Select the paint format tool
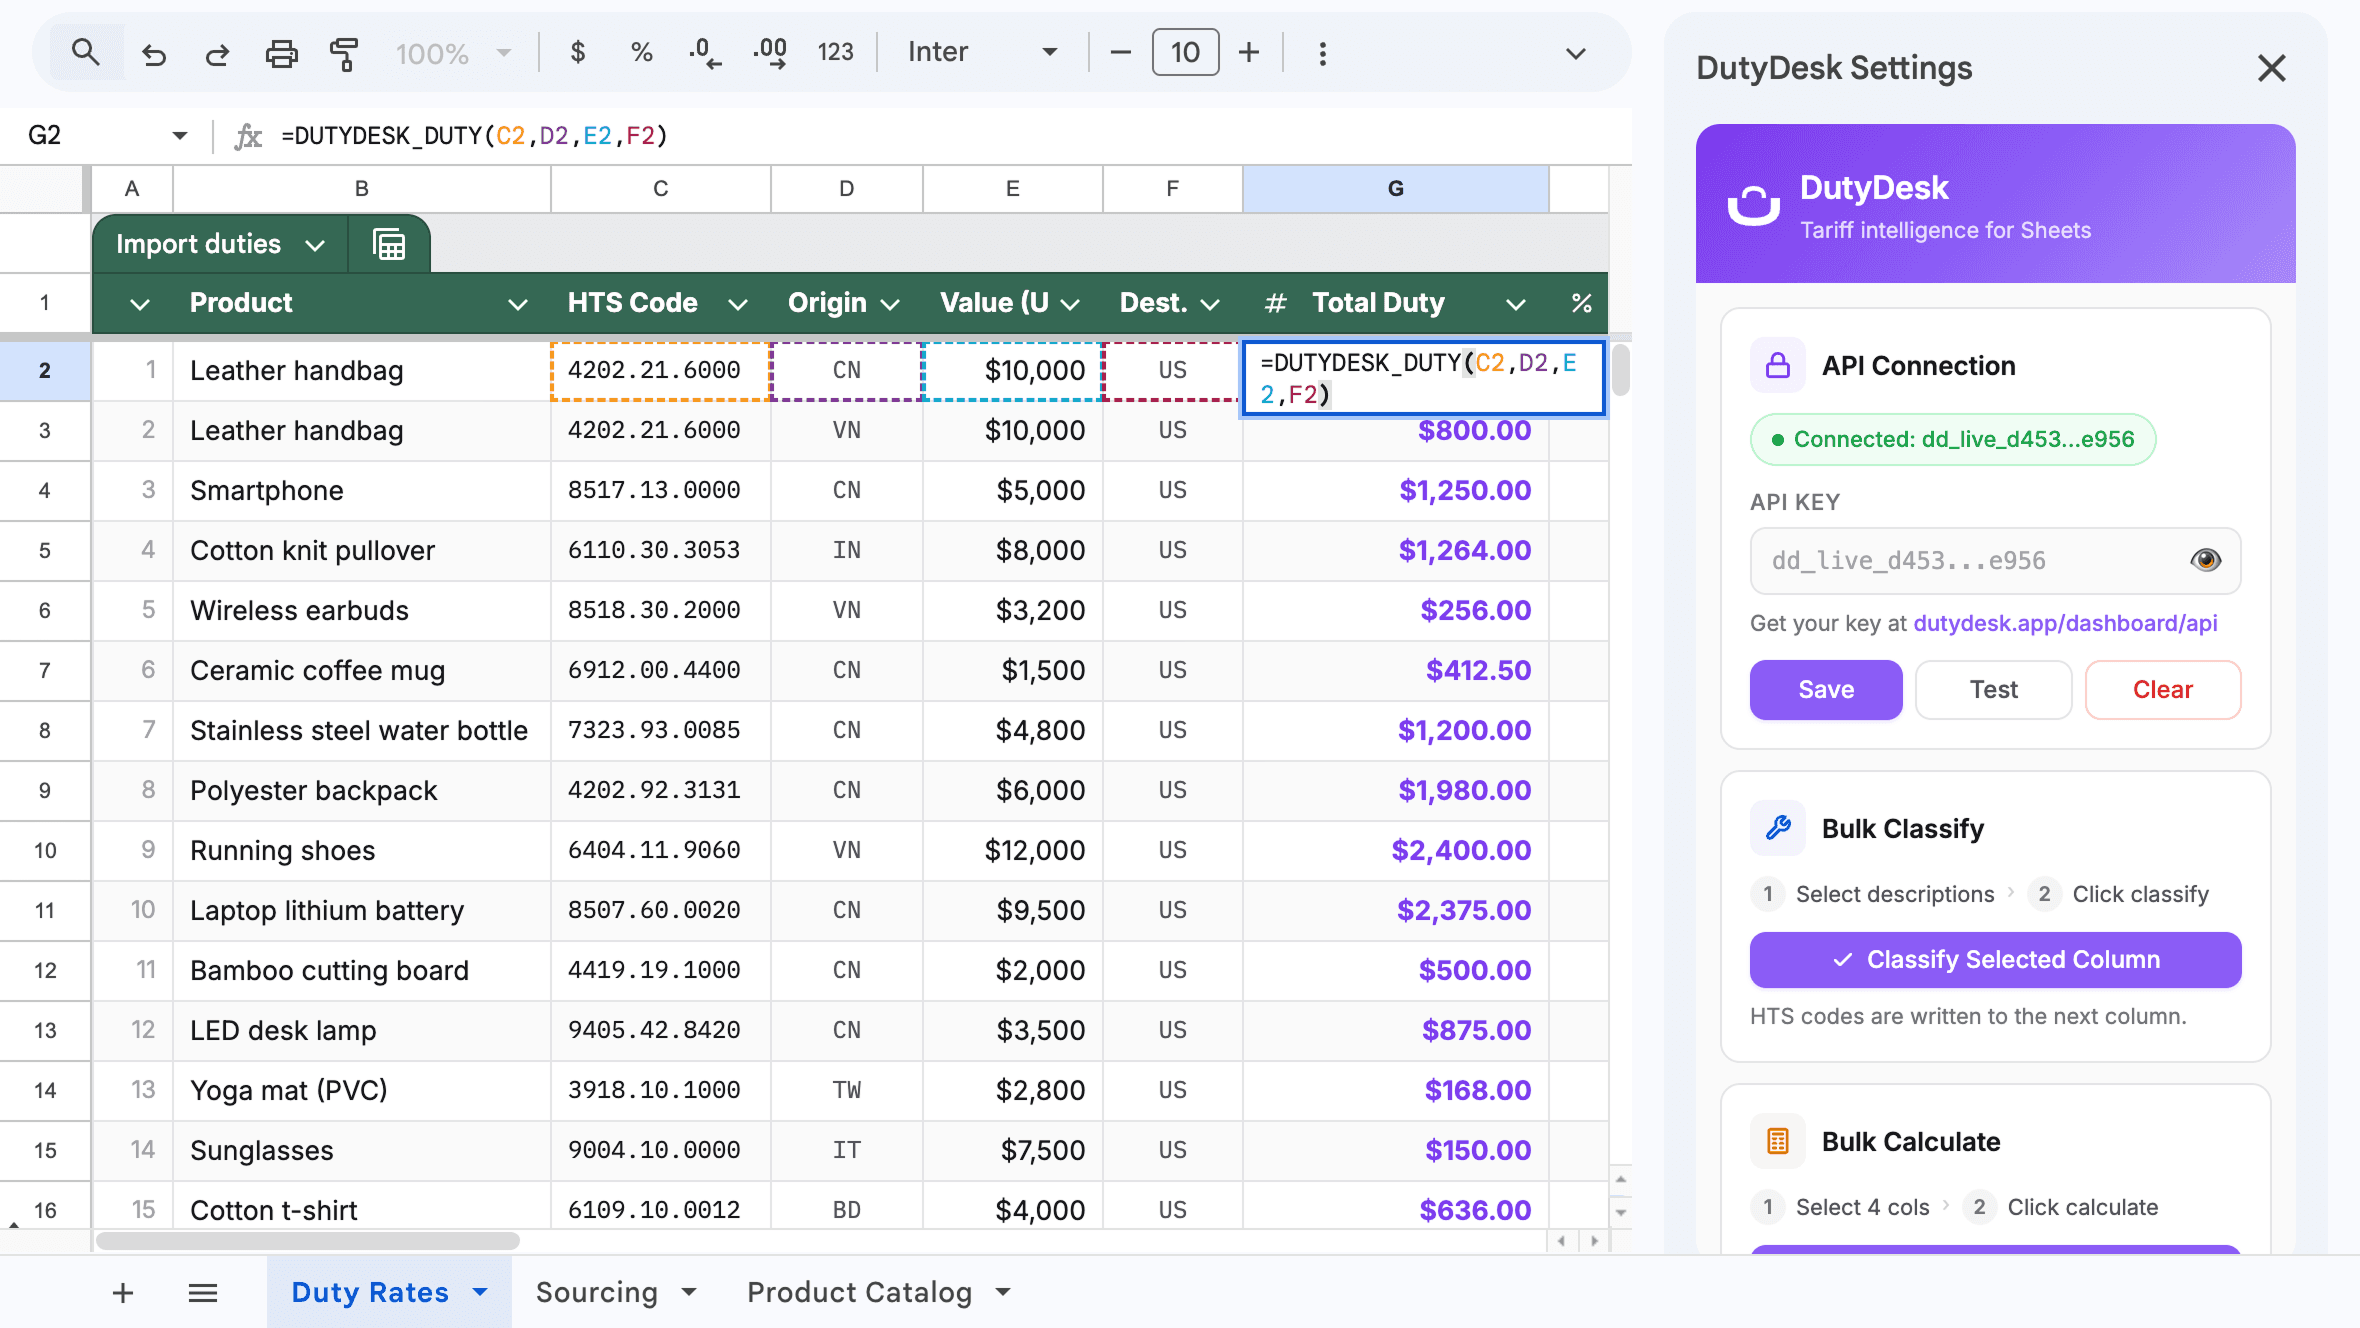Viewport: 2360px width, 1328px height. (344, 52)
